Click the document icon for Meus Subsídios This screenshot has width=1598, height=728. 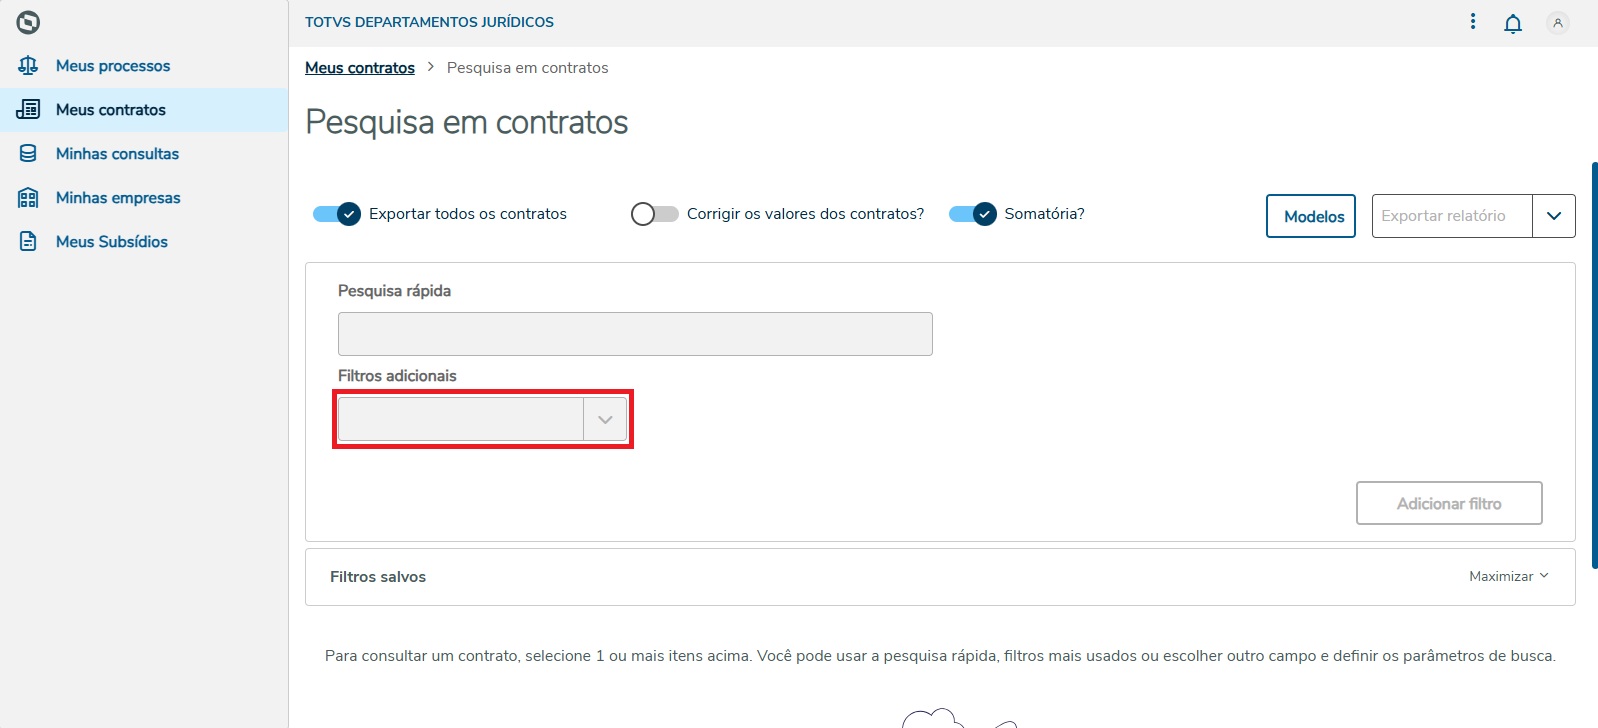coord(28,242)
